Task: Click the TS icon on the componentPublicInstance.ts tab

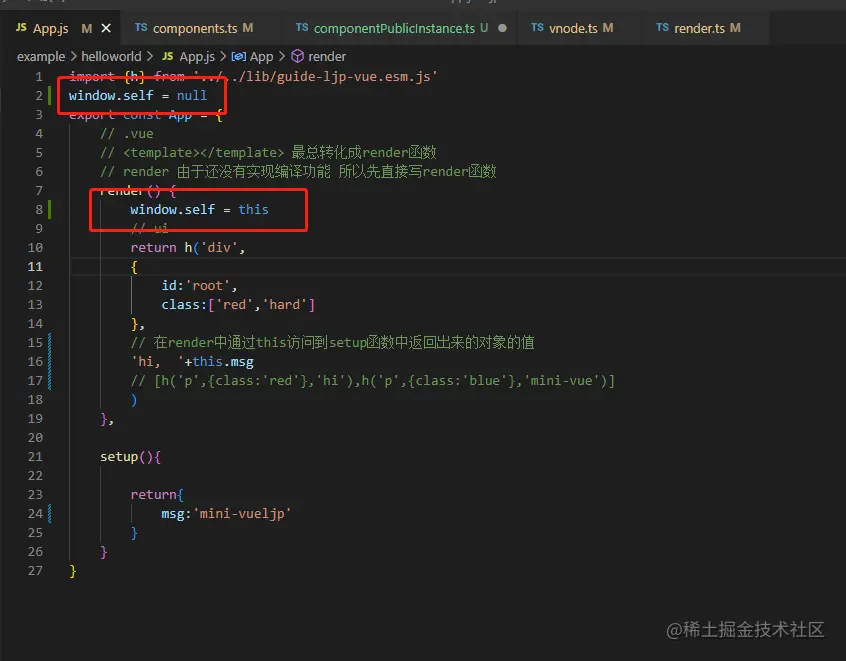Action: click(x=302, y=28)
